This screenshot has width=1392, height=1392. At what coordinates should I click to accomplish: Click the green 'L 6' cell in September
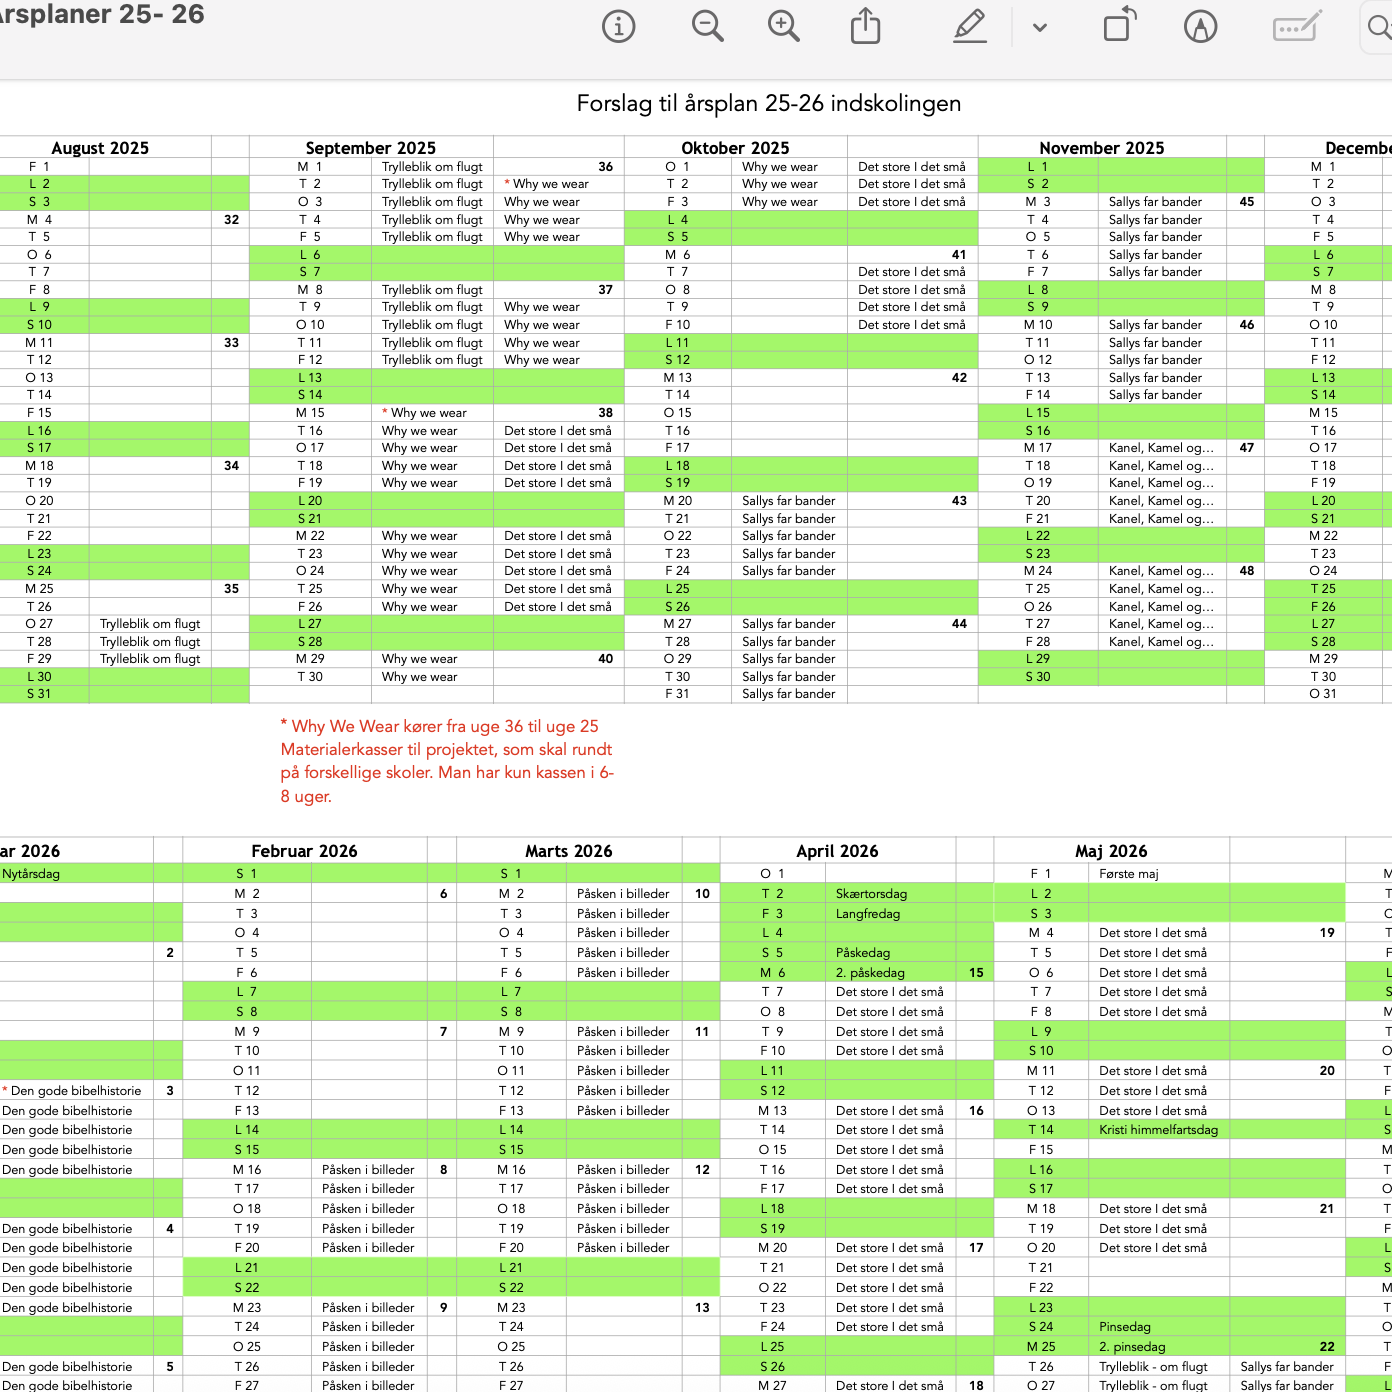tap(310, 255)
